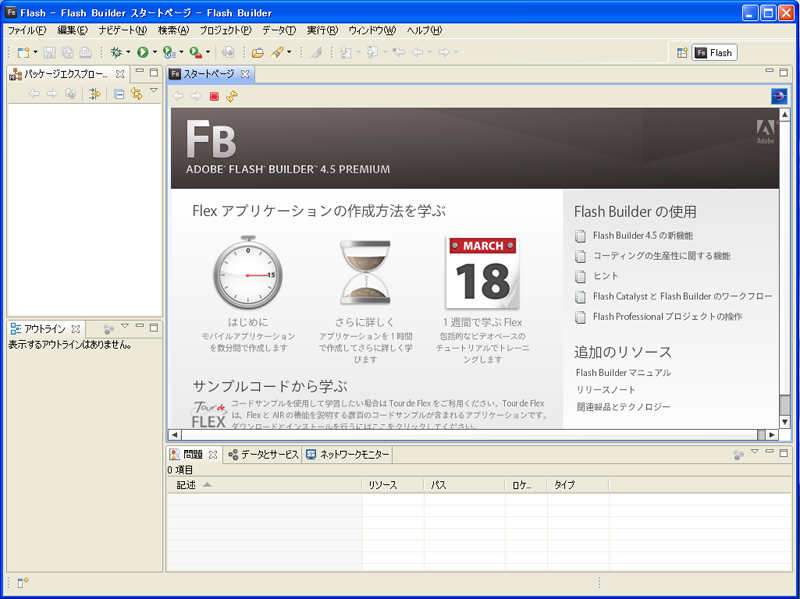Open the Profile dropdown arrow
800x599 pixels.
181,52
